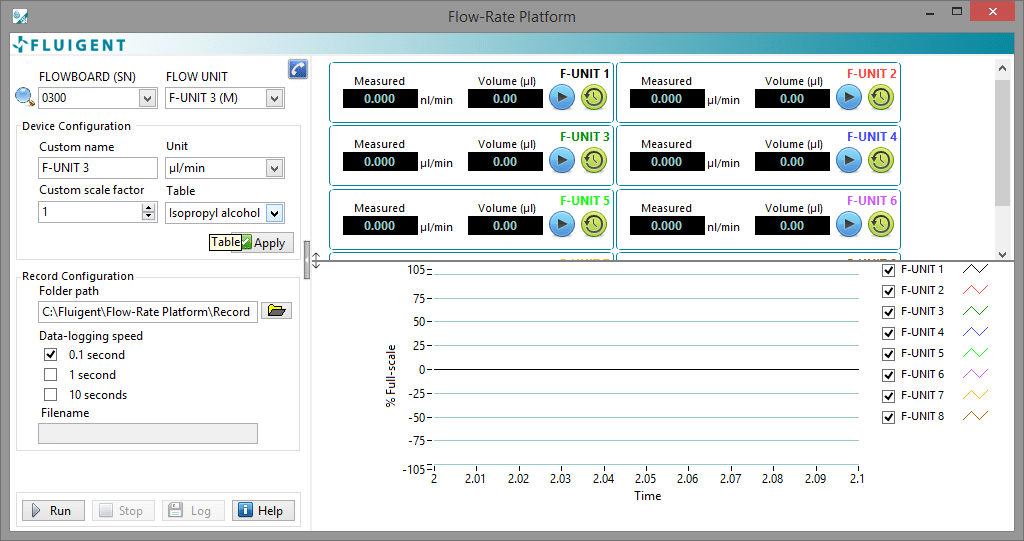This screenshot has height=541, width=1024.
Task: Start F-UNIT 6 with its play button
Action: click(848, 224)
